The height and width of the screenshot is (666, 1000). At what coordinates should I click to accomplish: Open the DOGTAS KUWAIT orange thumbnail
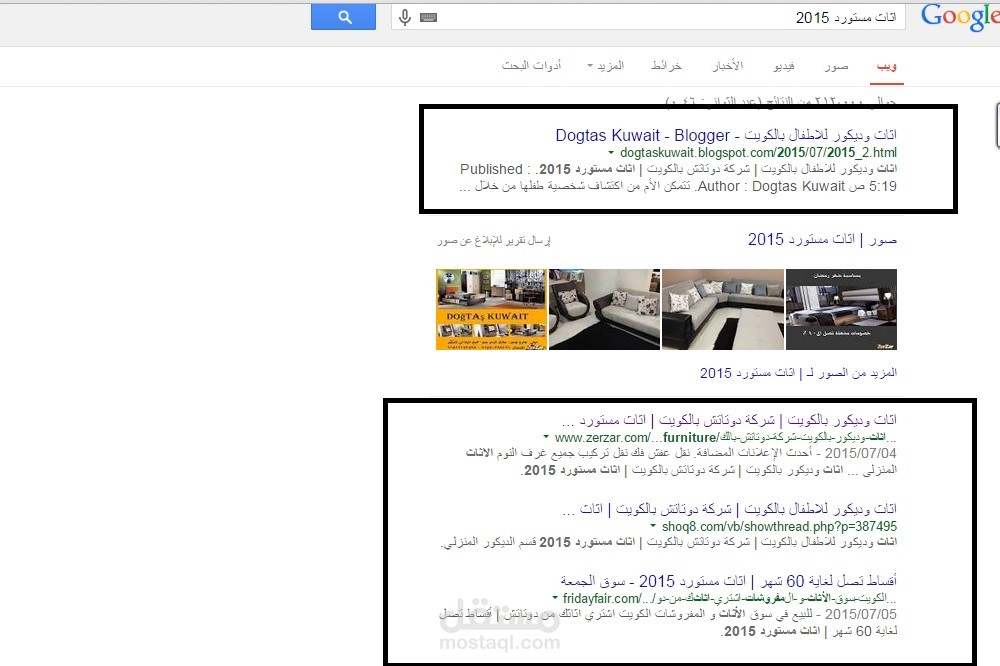click(491, 309)
